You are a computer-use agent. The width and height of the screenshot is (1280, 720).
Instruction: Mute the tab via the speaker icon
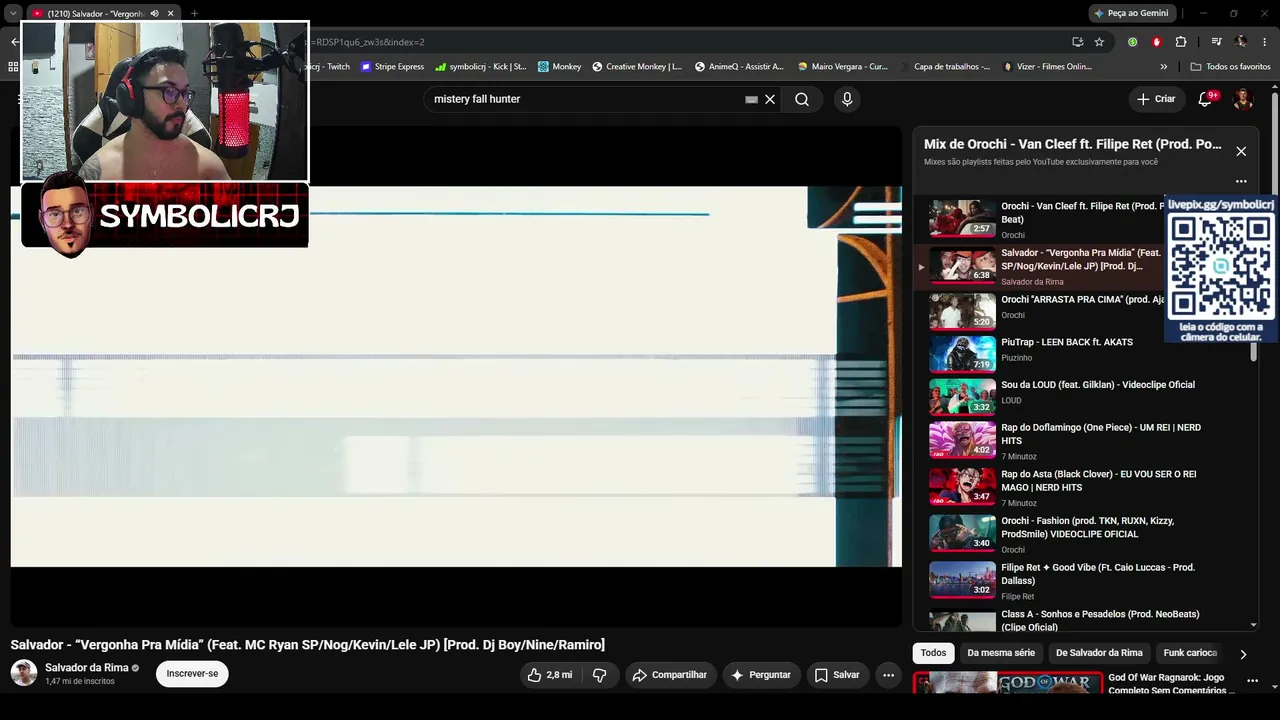tap(154, 13)
